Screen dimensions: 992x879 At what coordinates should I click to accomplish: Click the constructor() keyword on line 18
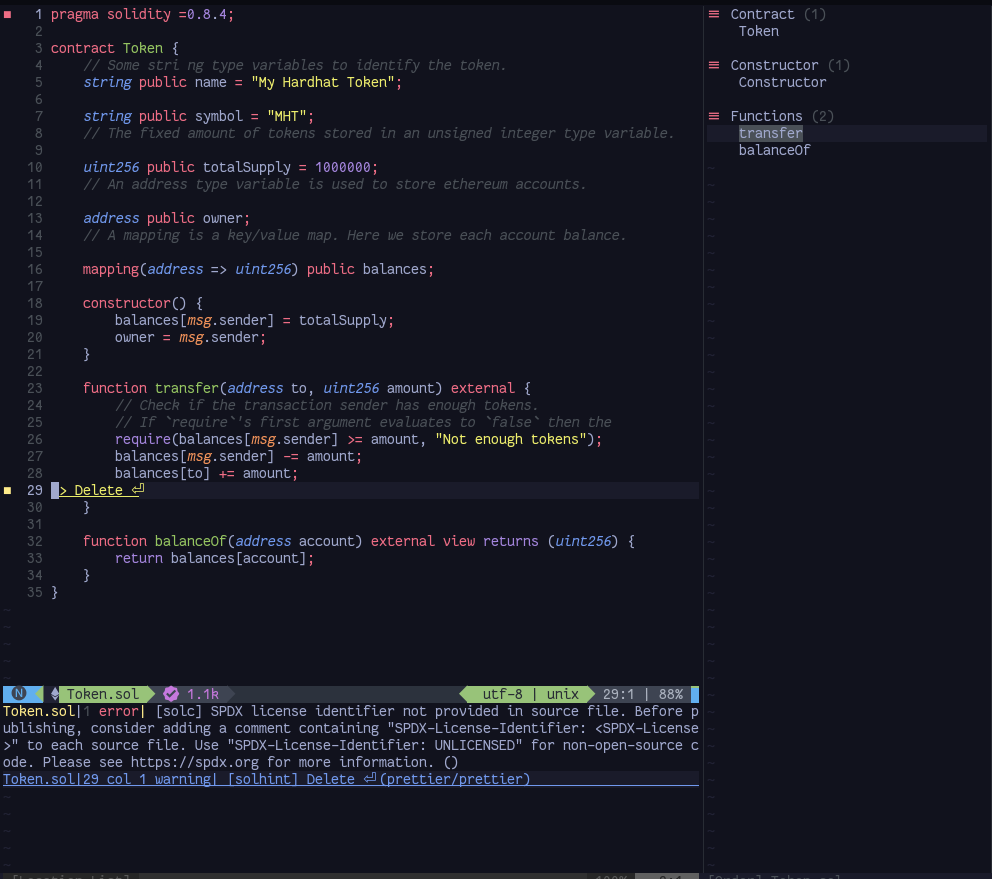(134, 304)
